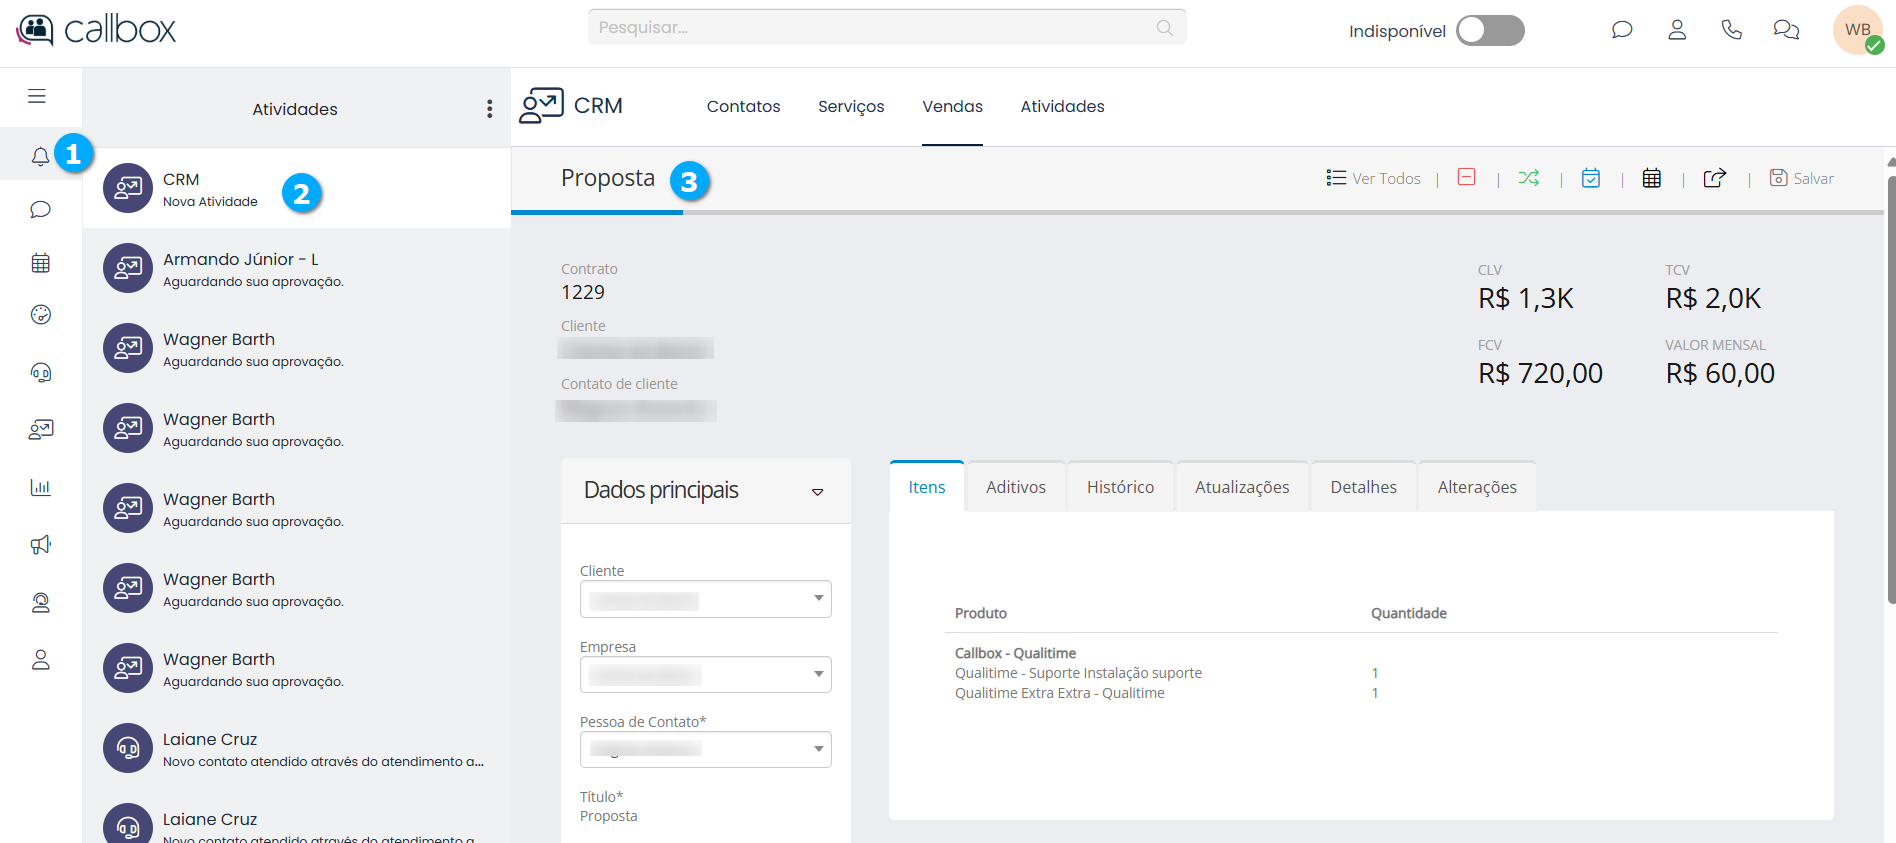Toggle the Indisponível availability switch
Image resolution: width=1896 pixels, height=843 pixels.
(x=1489, y=31)
